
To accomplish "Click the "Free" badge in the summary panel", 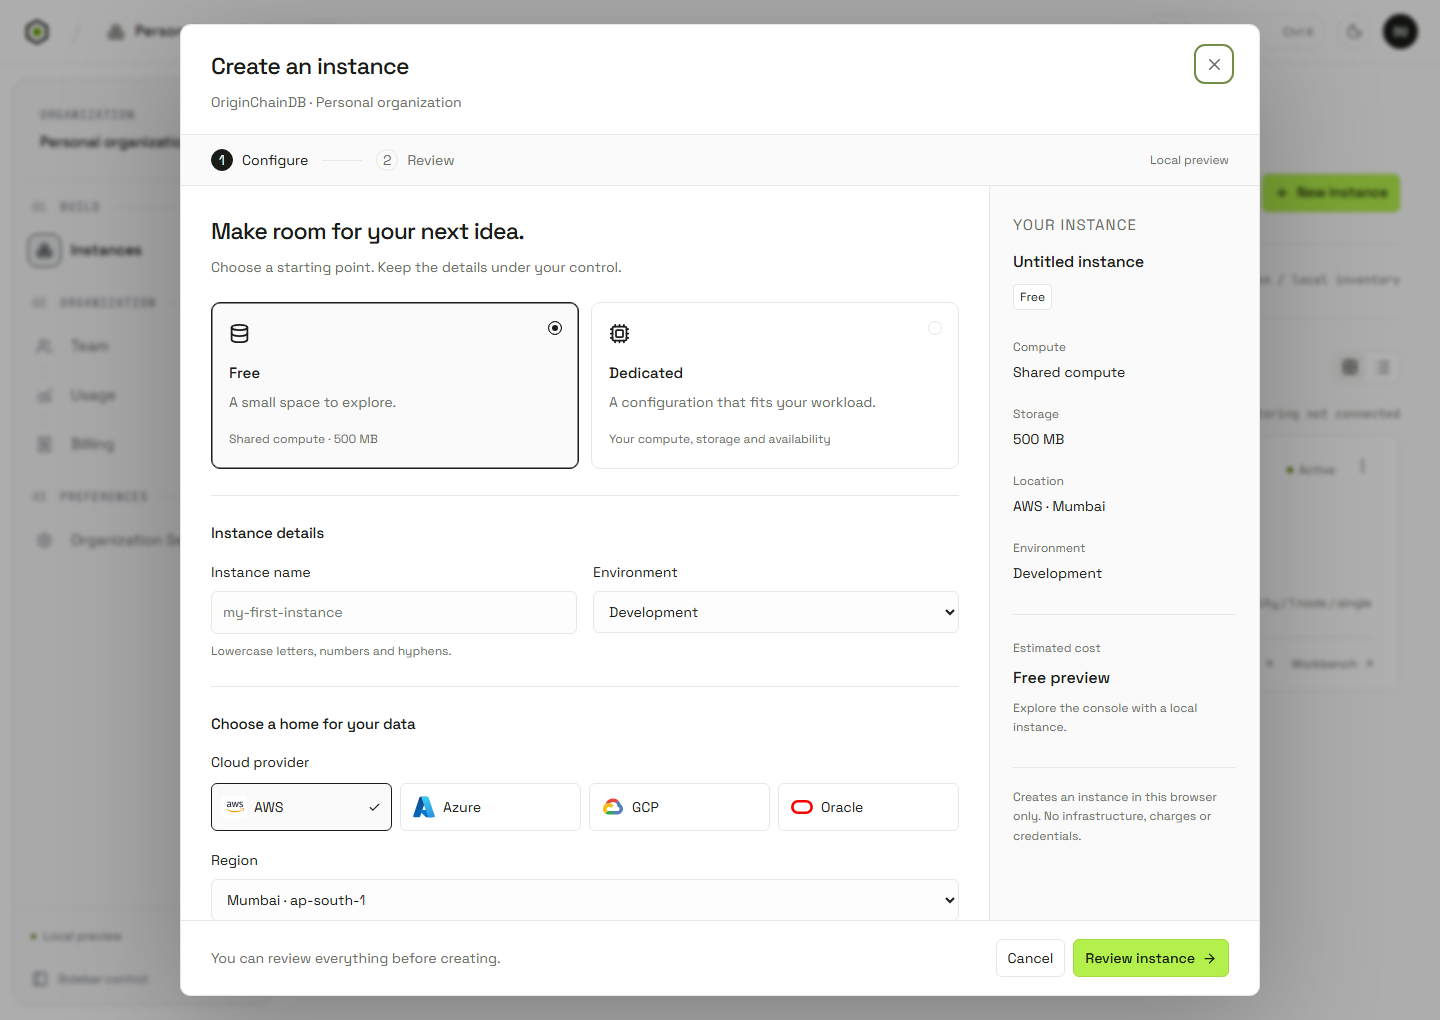I will 1032,297.
